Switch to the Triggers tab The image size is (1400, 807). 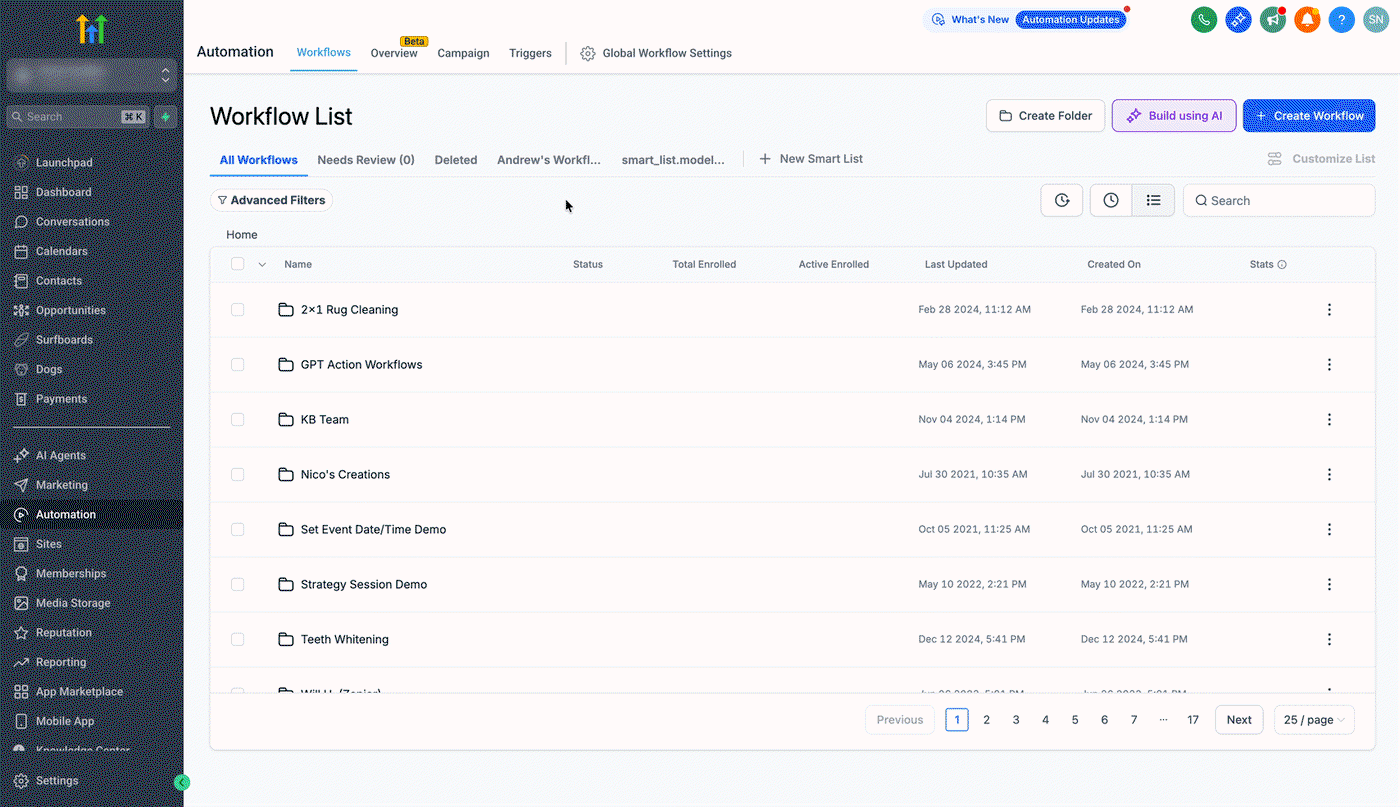(x=530, y=53)
